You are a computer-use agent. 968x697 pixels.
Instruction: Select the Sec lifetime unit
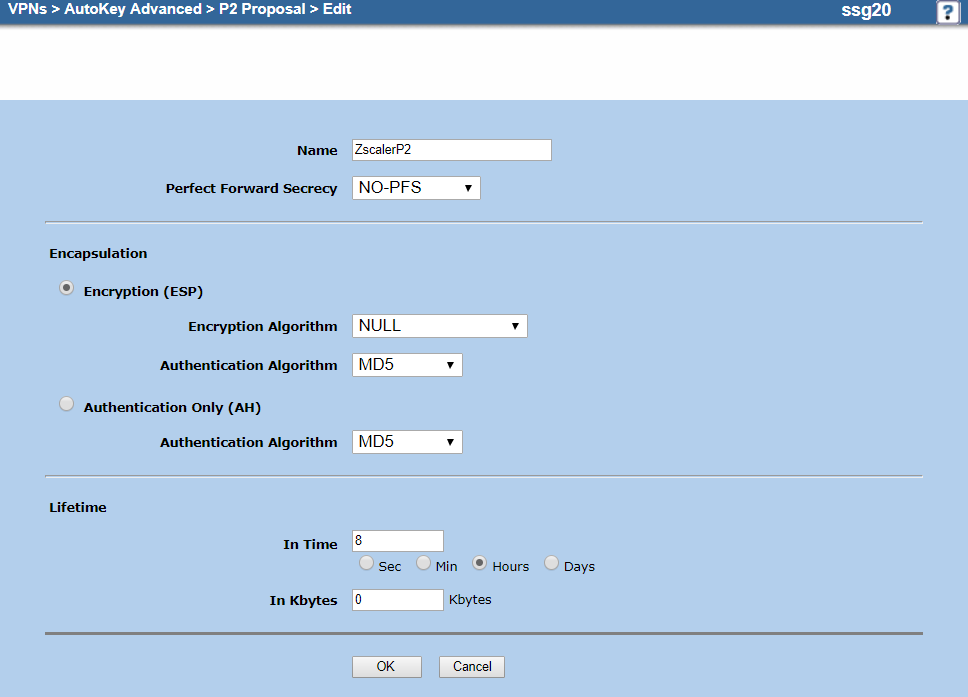point(367,564)
